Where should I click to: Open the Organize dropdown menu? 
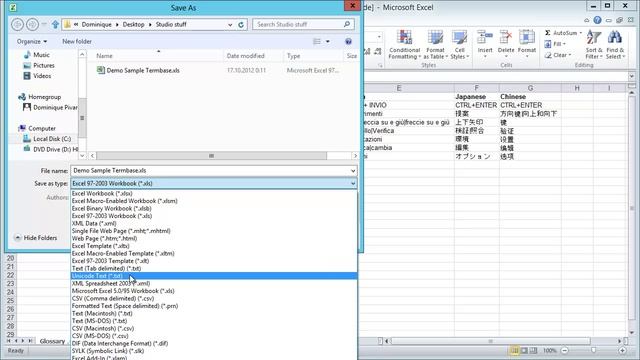[32, 41]
